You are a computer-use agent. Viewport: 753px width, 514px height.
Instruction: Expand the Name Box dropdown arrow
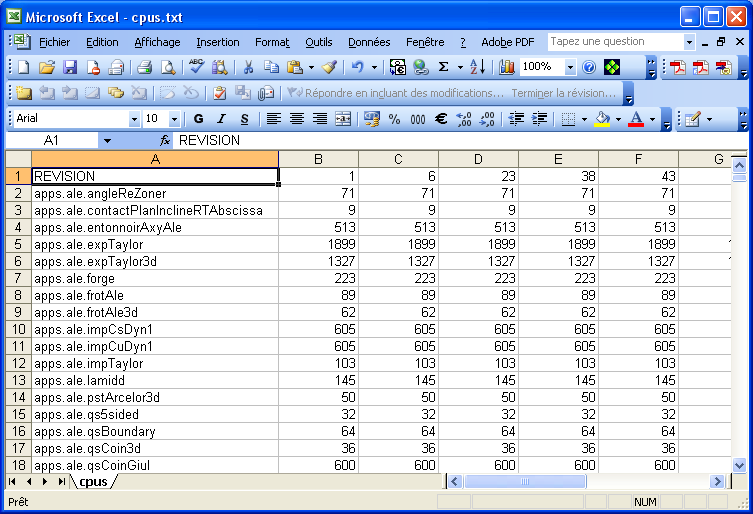click(x=108, y=141)
